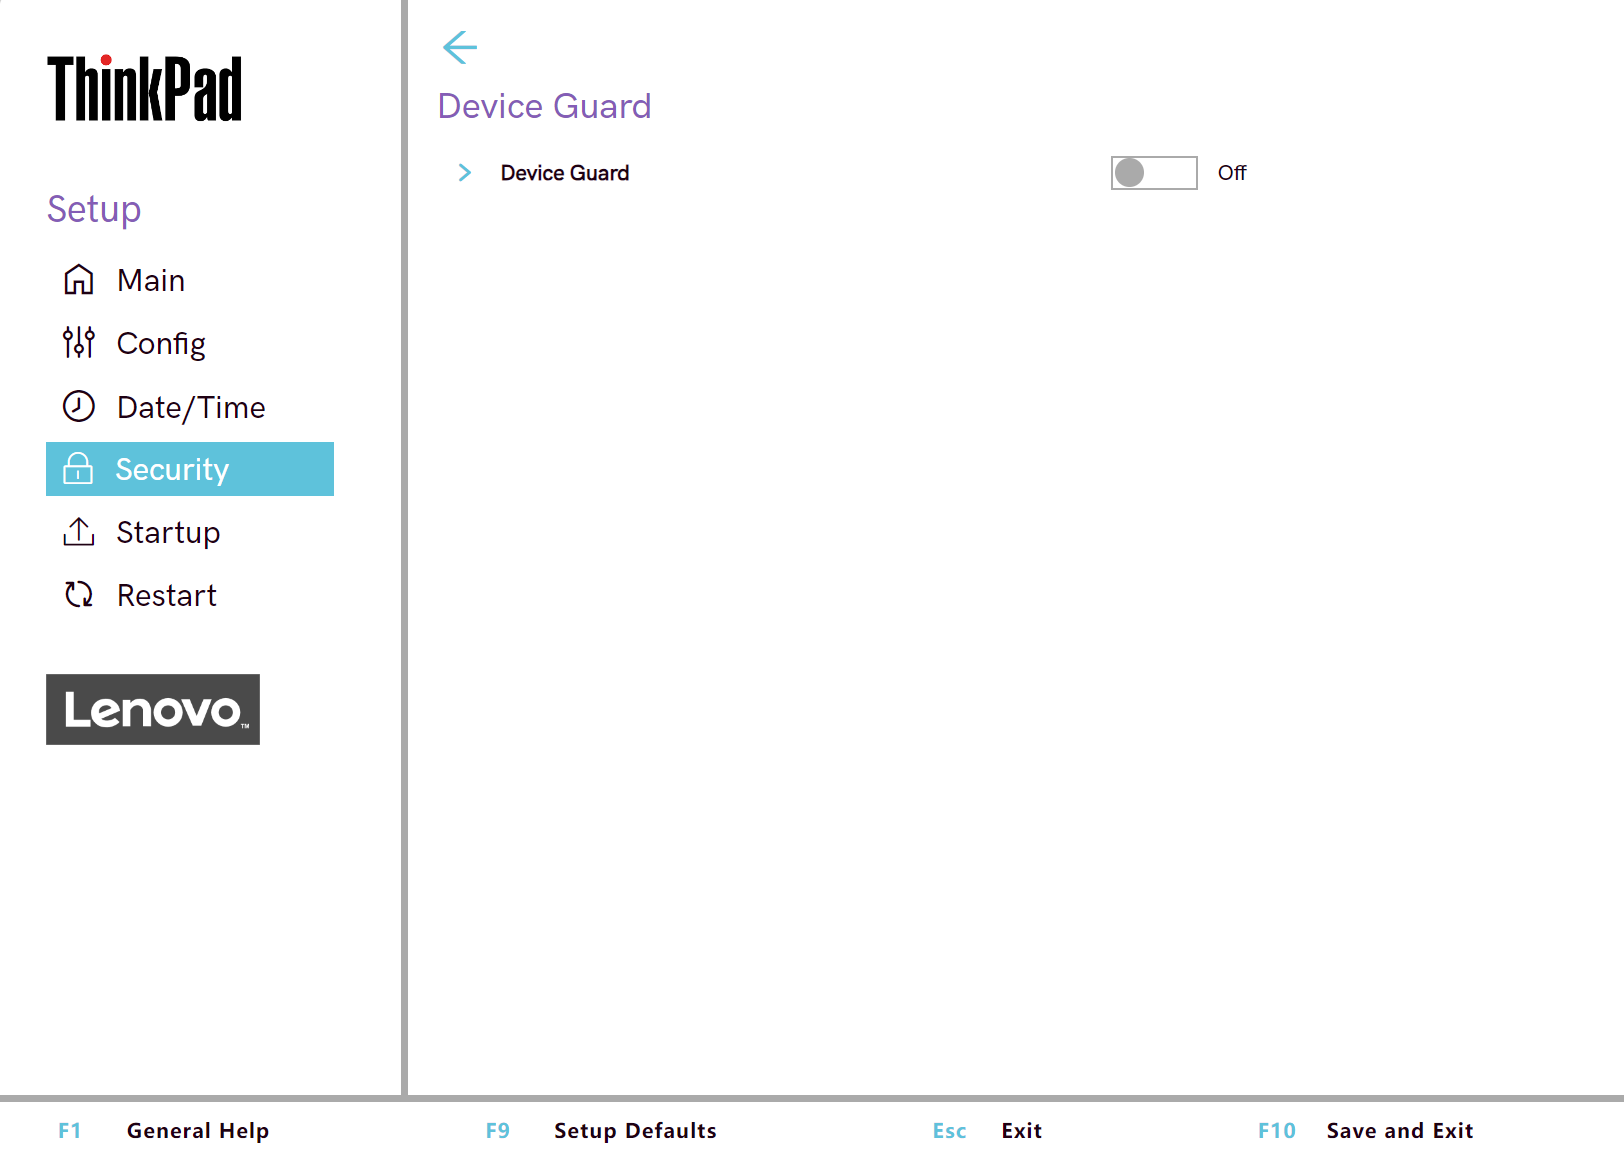Screen dimensions: 1624x1155
Task: Click the Off label next to the toggle
Action: pos(1232,173)
